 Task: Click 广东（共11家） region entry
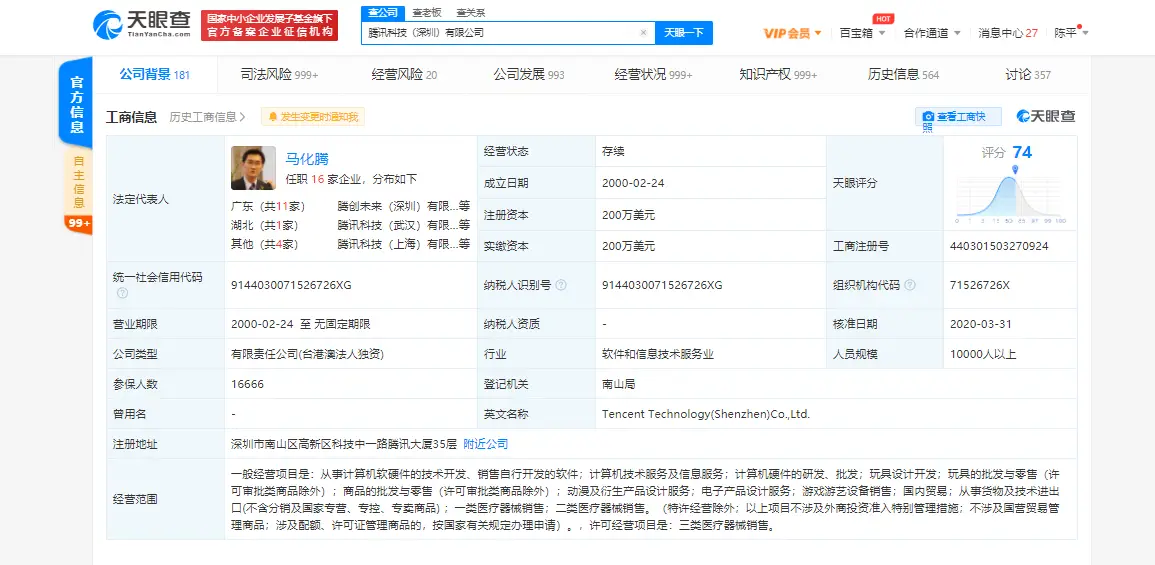point(267,206)
